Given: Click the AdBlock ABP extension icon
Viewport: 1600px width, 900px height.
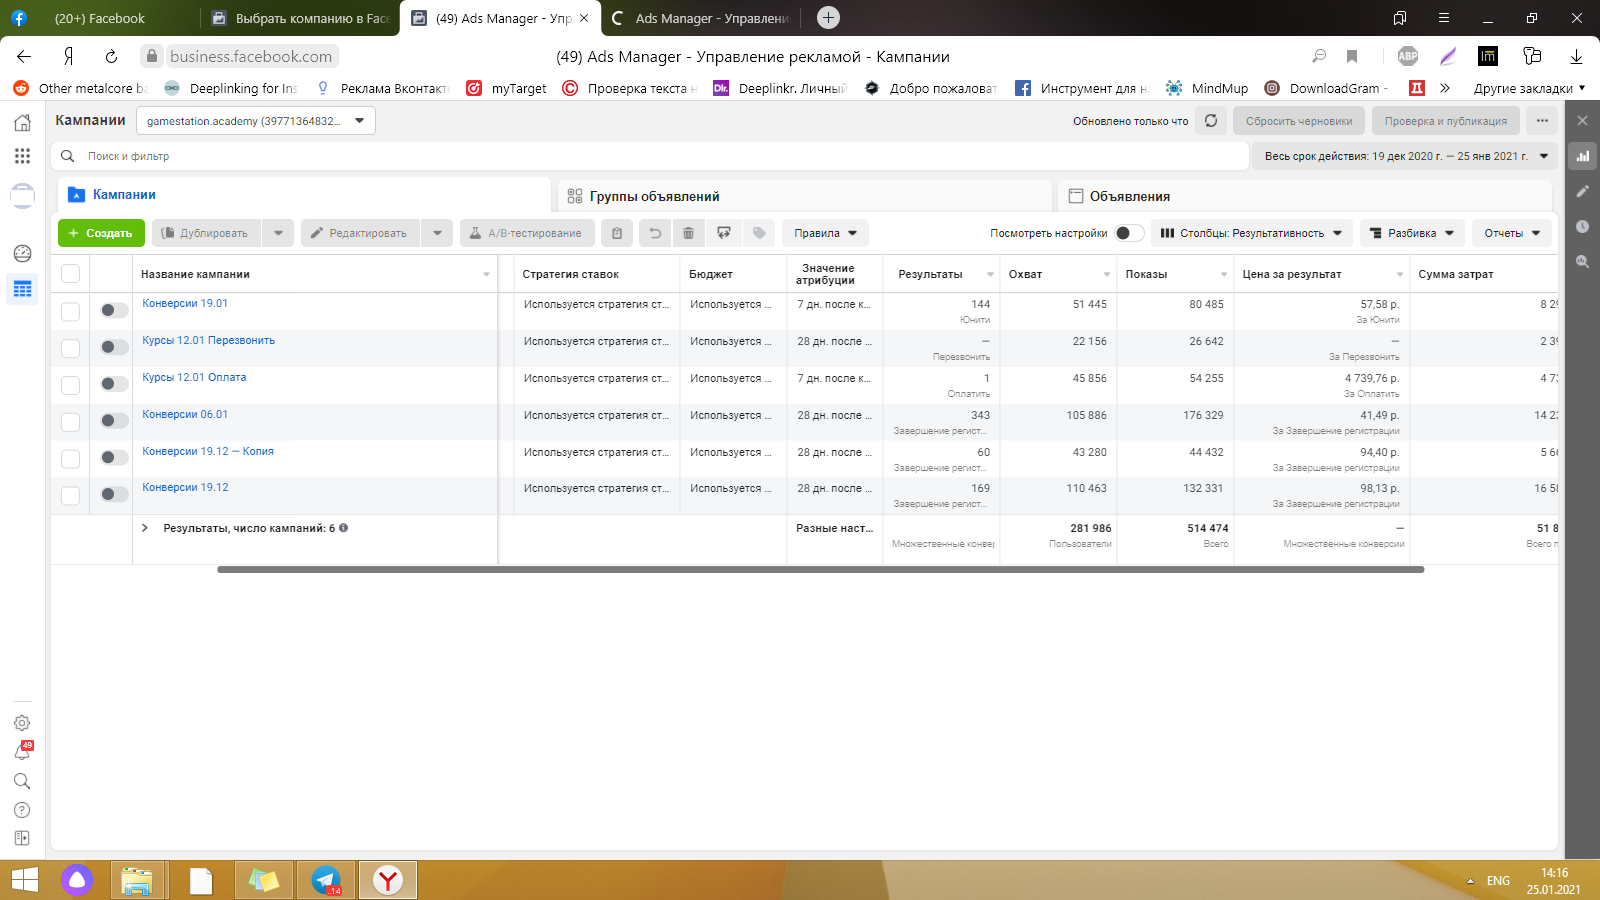Looking at the screenshot, I should point(1408,56).
